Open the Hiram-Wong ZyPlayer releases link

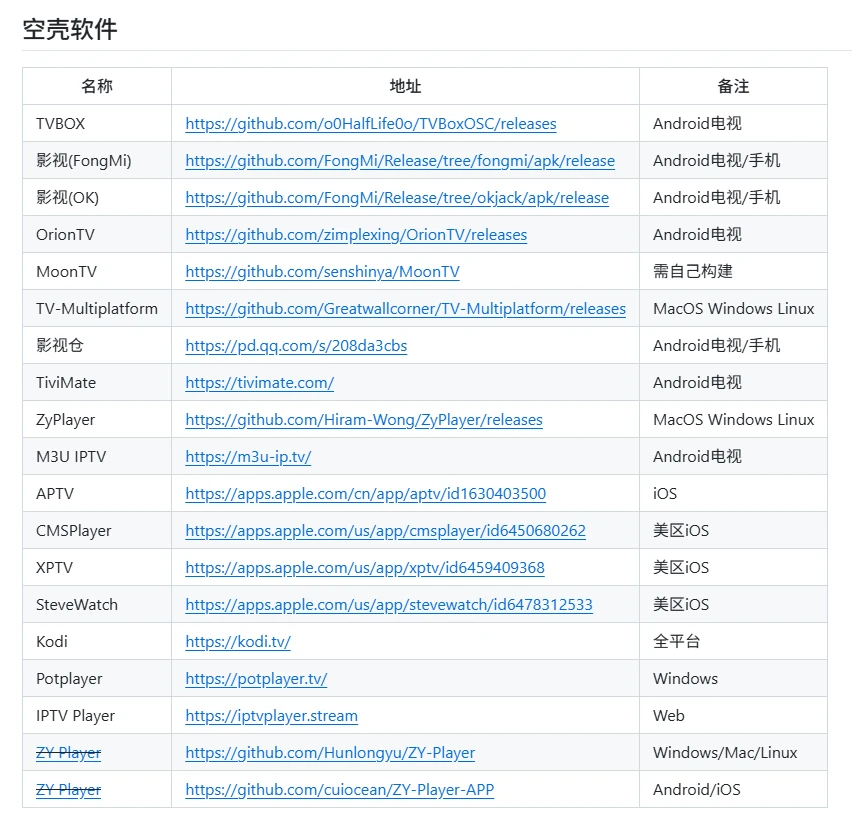point(364,420)
